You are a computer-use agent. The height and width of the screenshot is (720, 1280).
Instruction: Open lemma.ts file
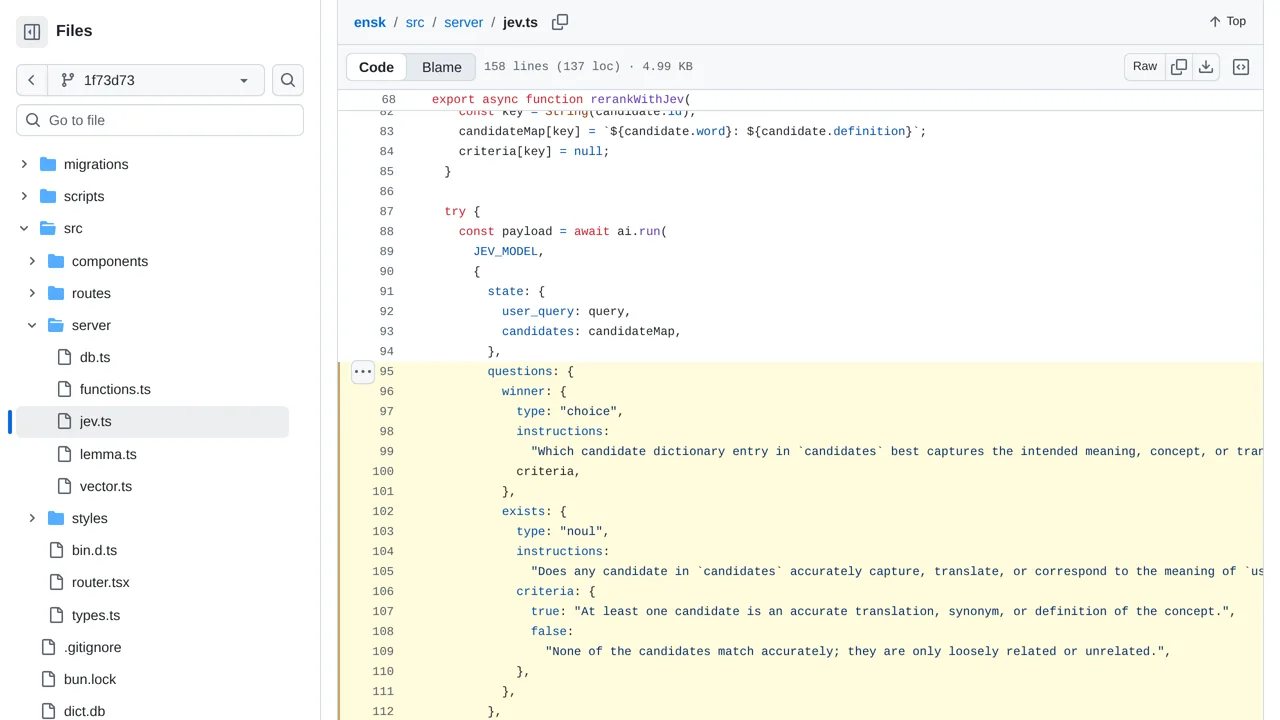(108, 454)
